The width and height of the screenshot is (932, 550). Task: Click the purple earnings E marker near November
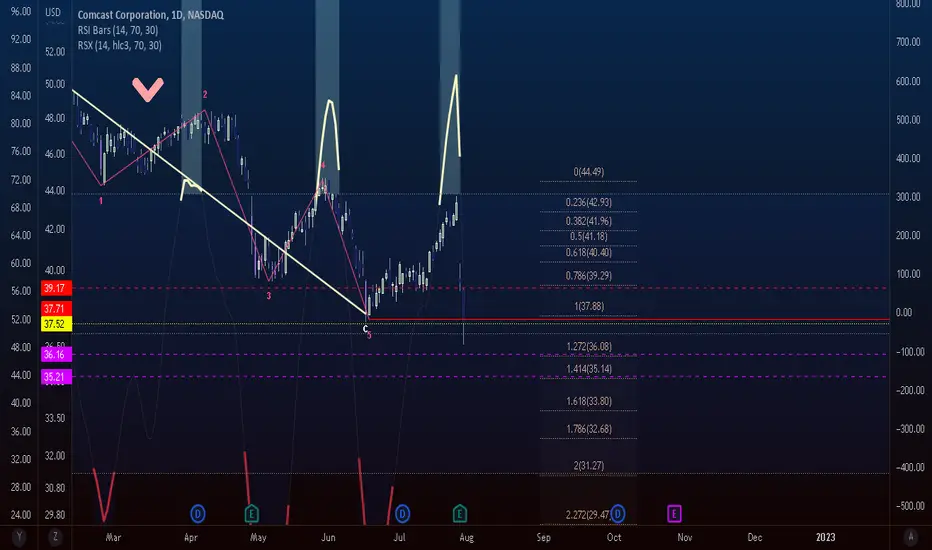click(x=674, y=513)
